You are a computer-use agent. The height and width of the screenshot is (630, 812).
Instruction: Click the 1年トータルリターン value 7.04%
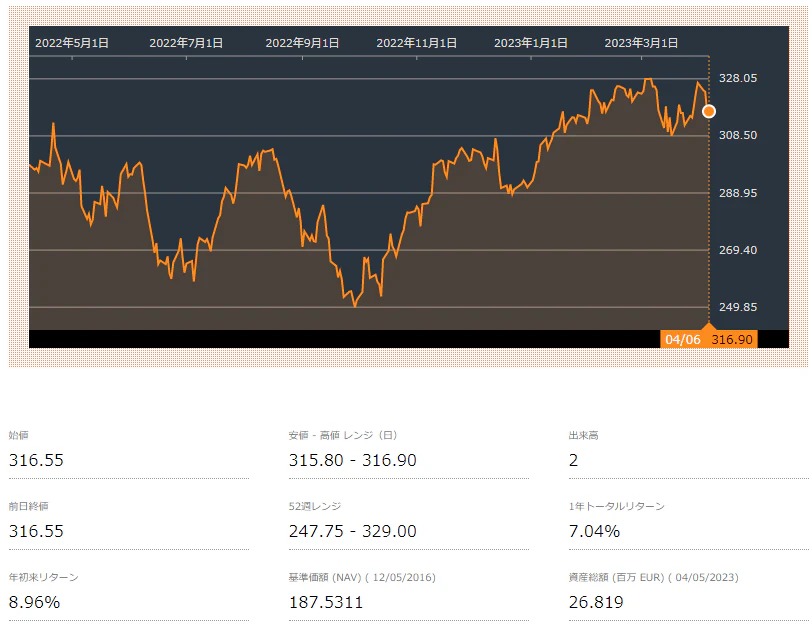click(594, 531)
